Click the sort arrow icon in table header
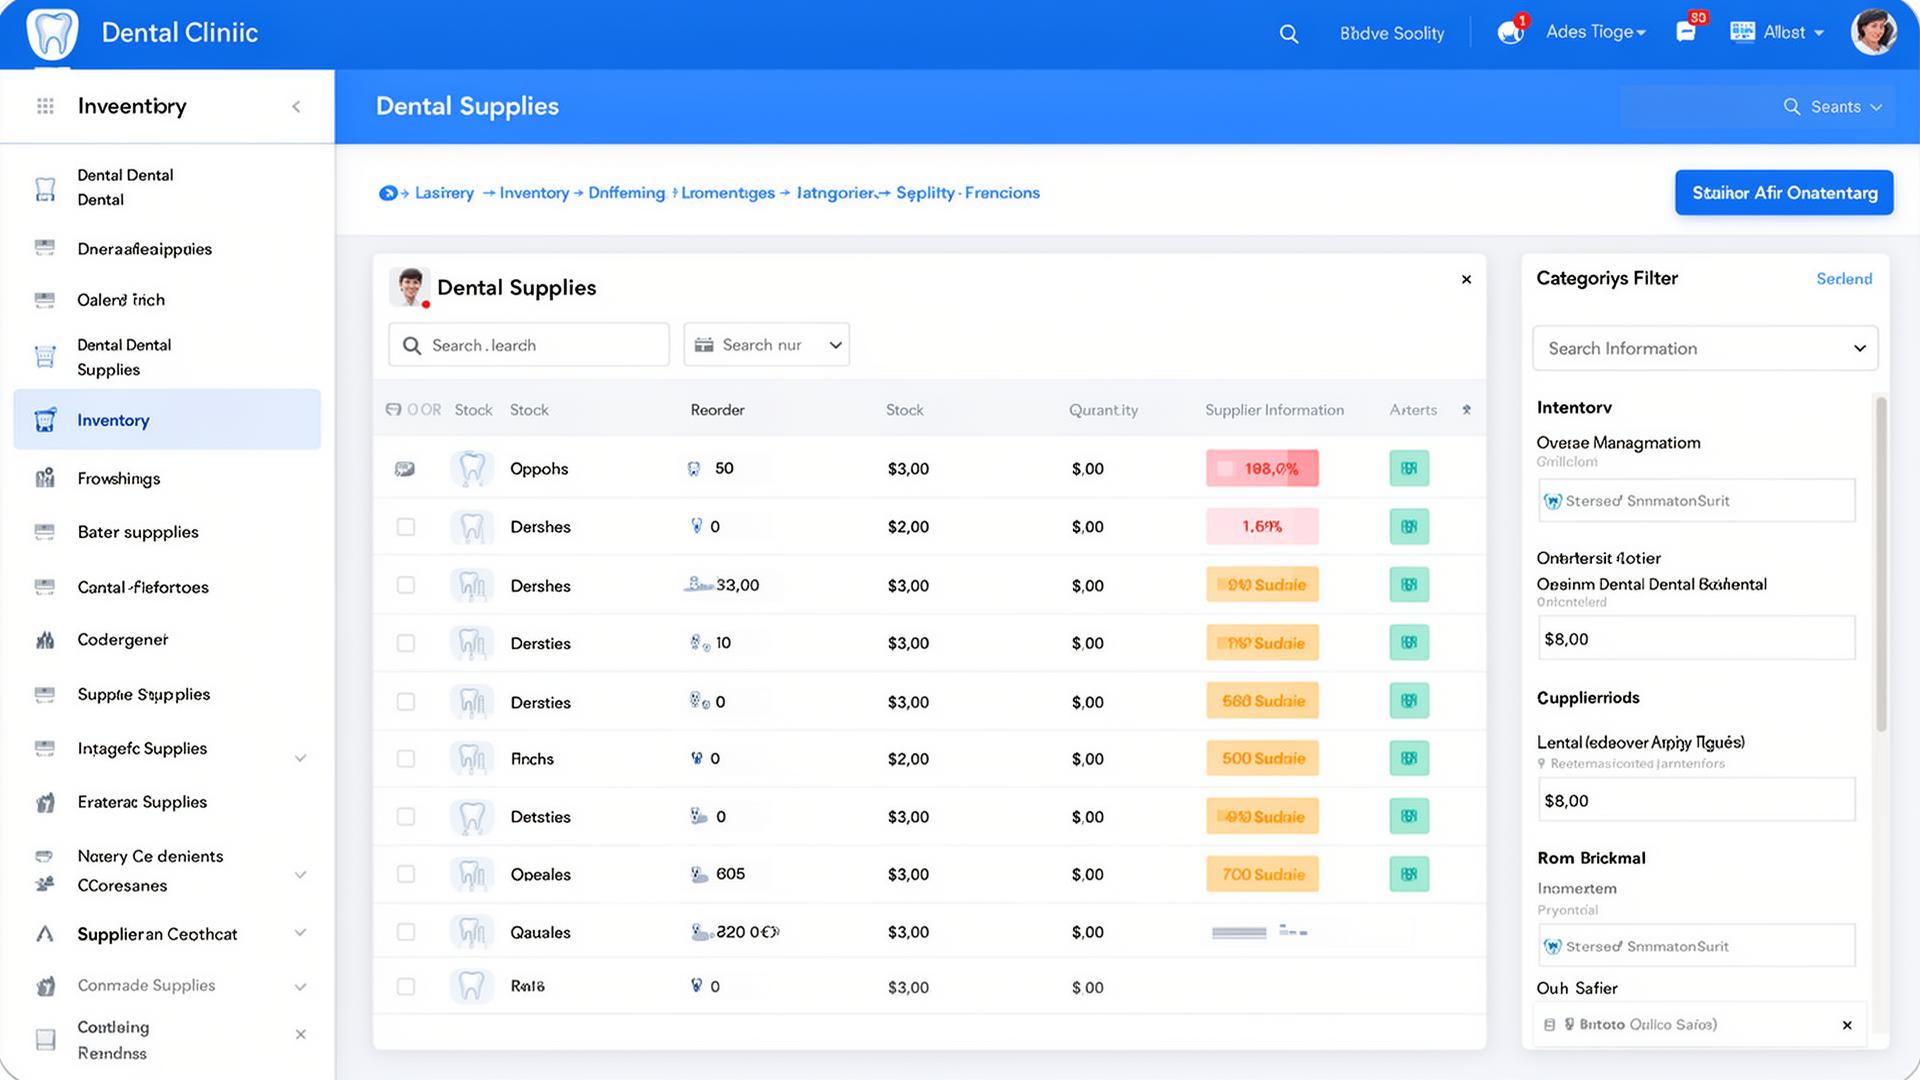Image resolution: width=1920 pixels, height=1080 pixels. tap(1467, 410)
